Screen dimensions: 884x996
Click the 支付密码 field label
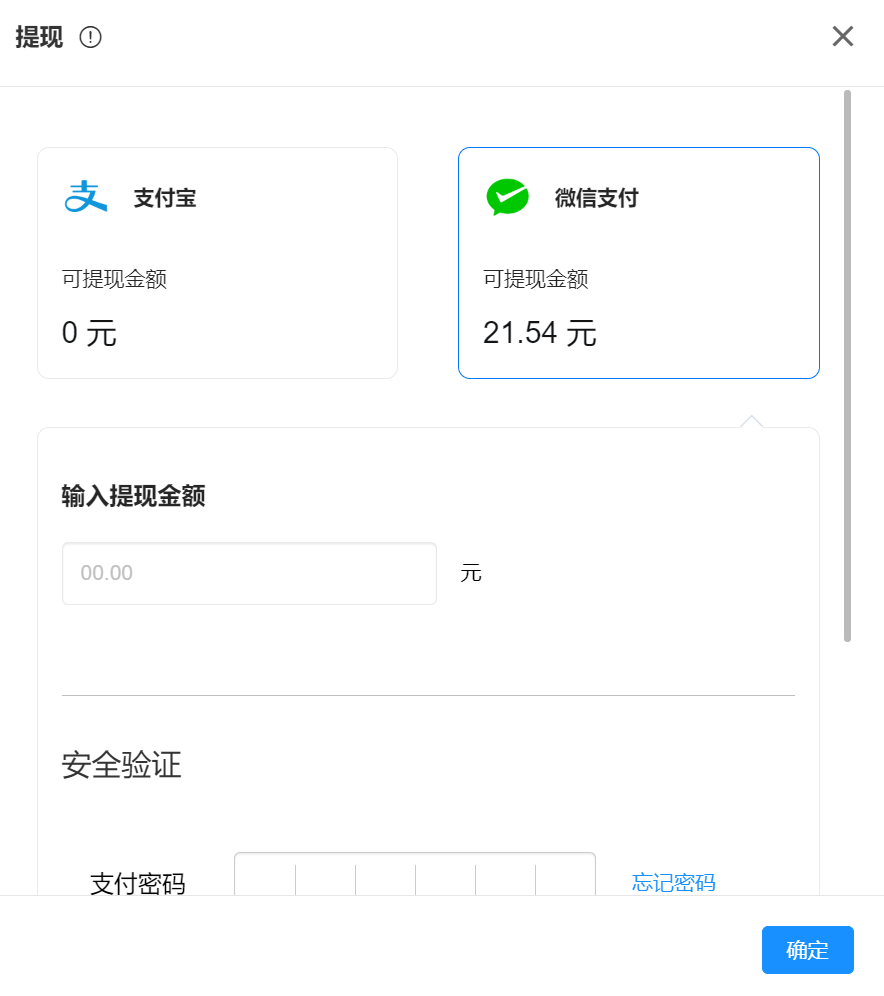click(x=138, y=883)
